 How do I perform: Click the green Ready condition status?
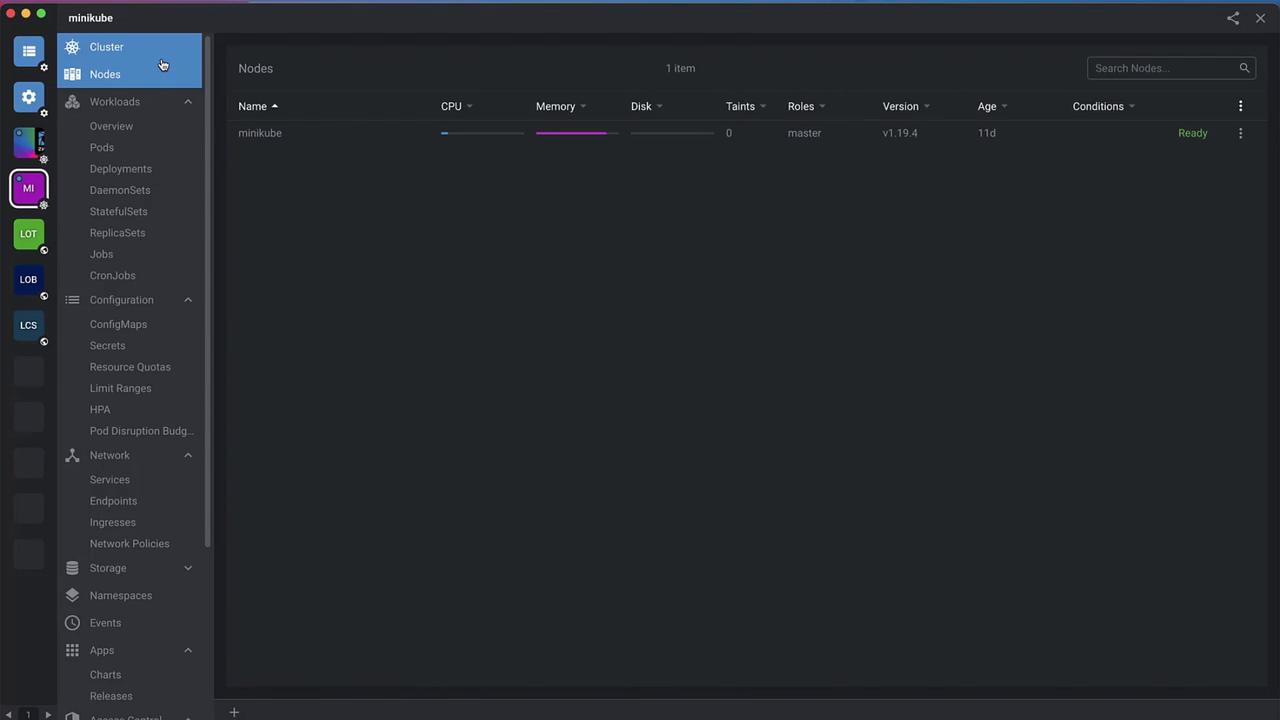(x=1193, y=133)
